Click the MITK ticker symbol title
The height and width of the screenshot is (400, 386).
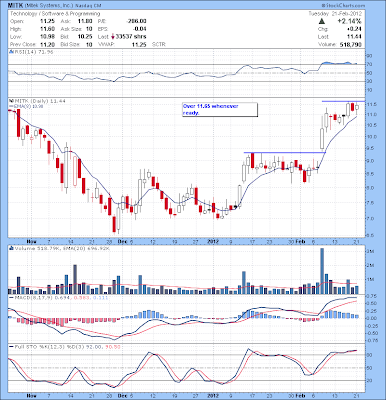(x=15, y=6)
